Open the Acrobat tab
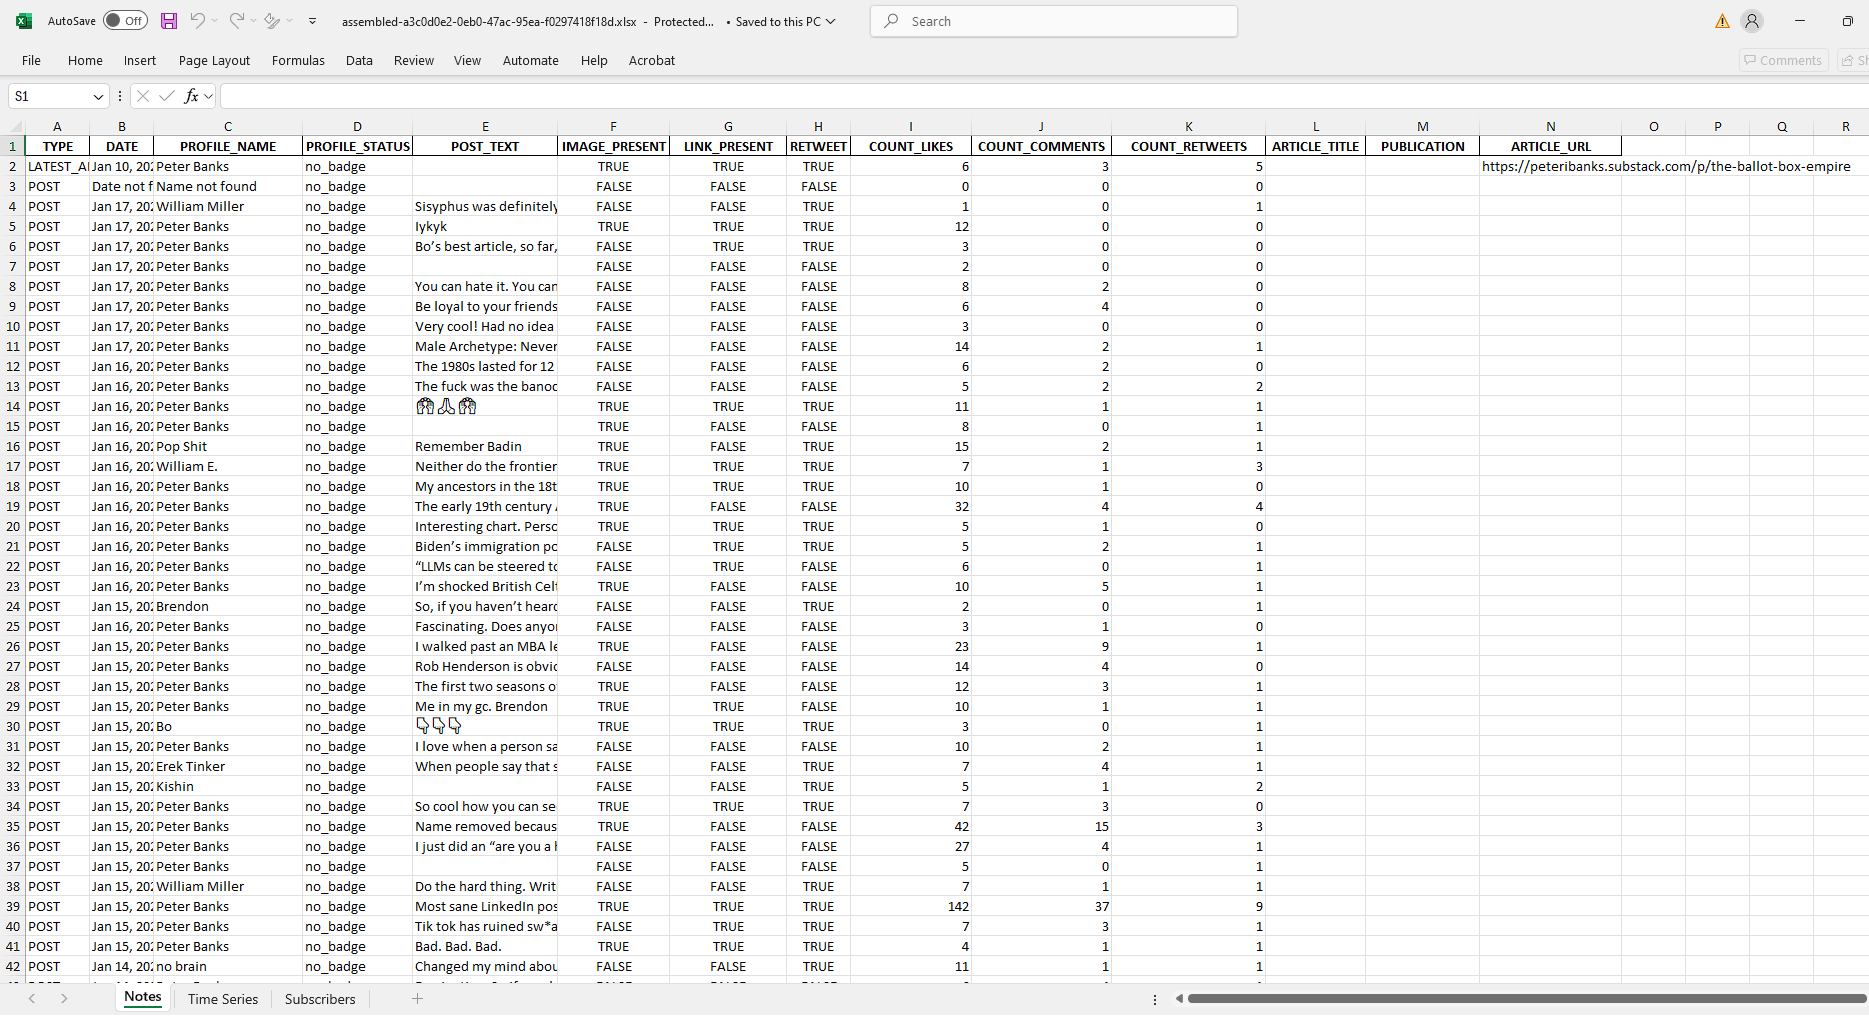1869x1016 pixels. coord(651,60)
